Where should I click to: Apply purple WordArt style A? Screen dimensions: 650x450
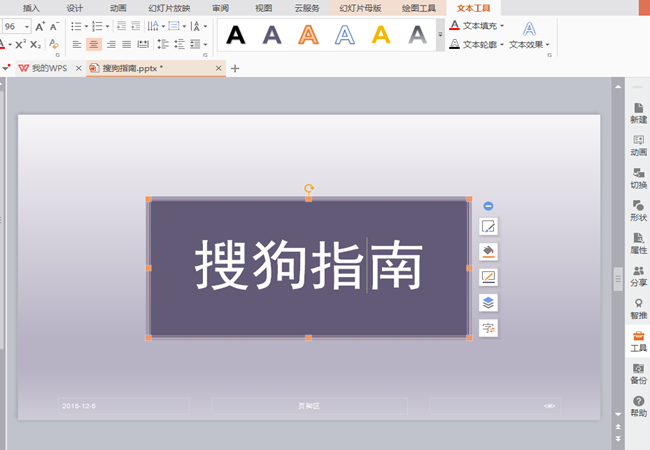click(272, 35)
